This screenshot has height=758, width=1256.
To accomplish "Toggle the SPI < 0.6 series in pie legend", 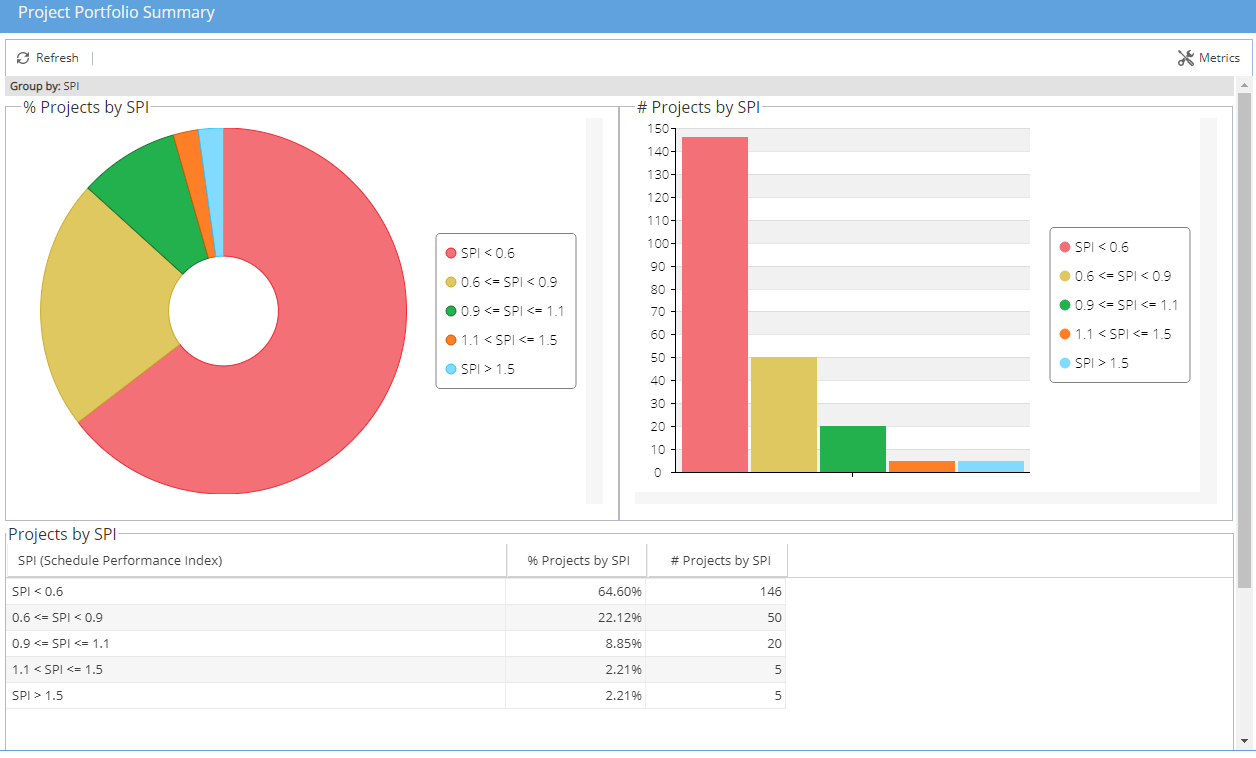I will [480, 253].
